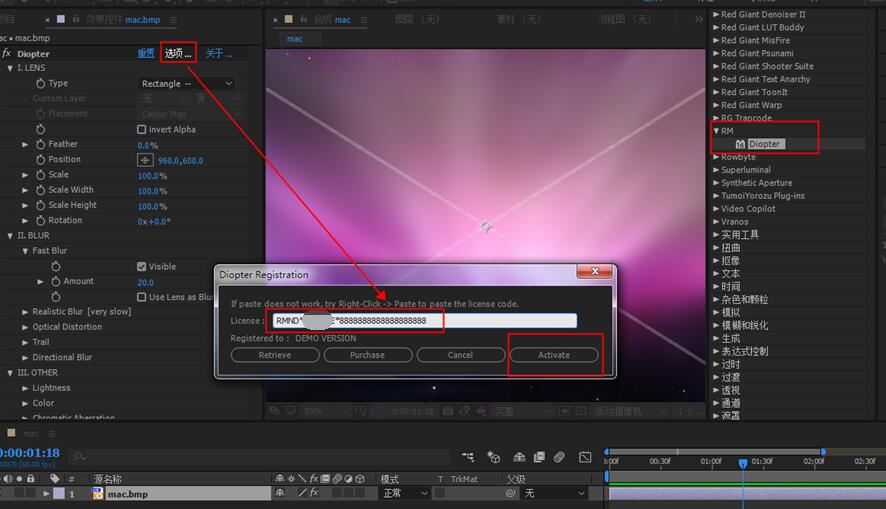
Task: Click the Position value 960.0,600.0
Action: pos(181,160)
